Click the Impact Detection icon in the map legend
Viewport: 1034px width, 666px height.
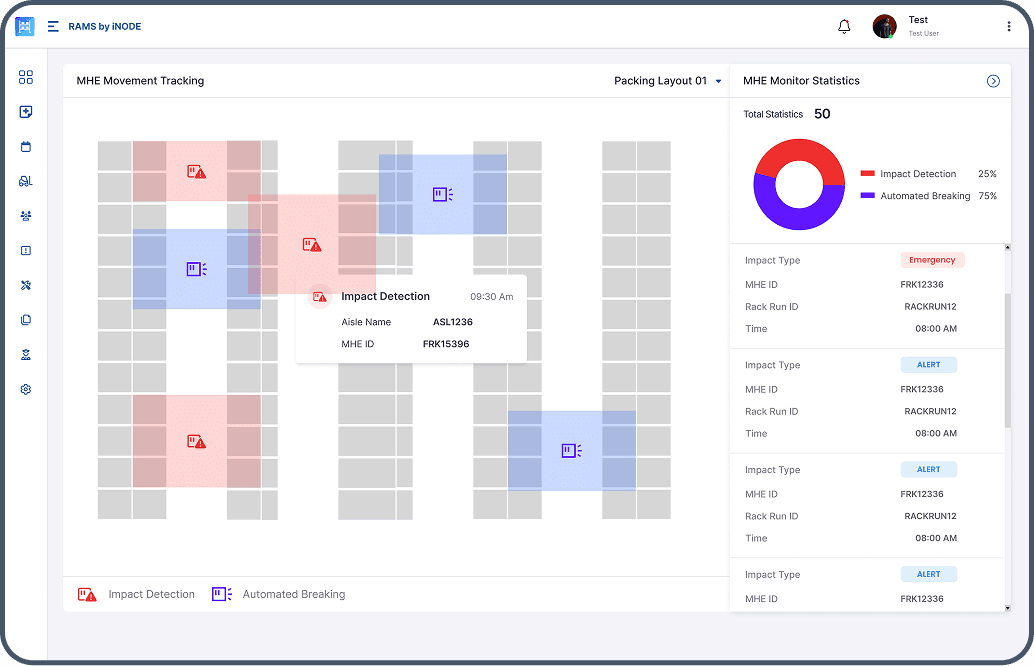click(87, 593)
